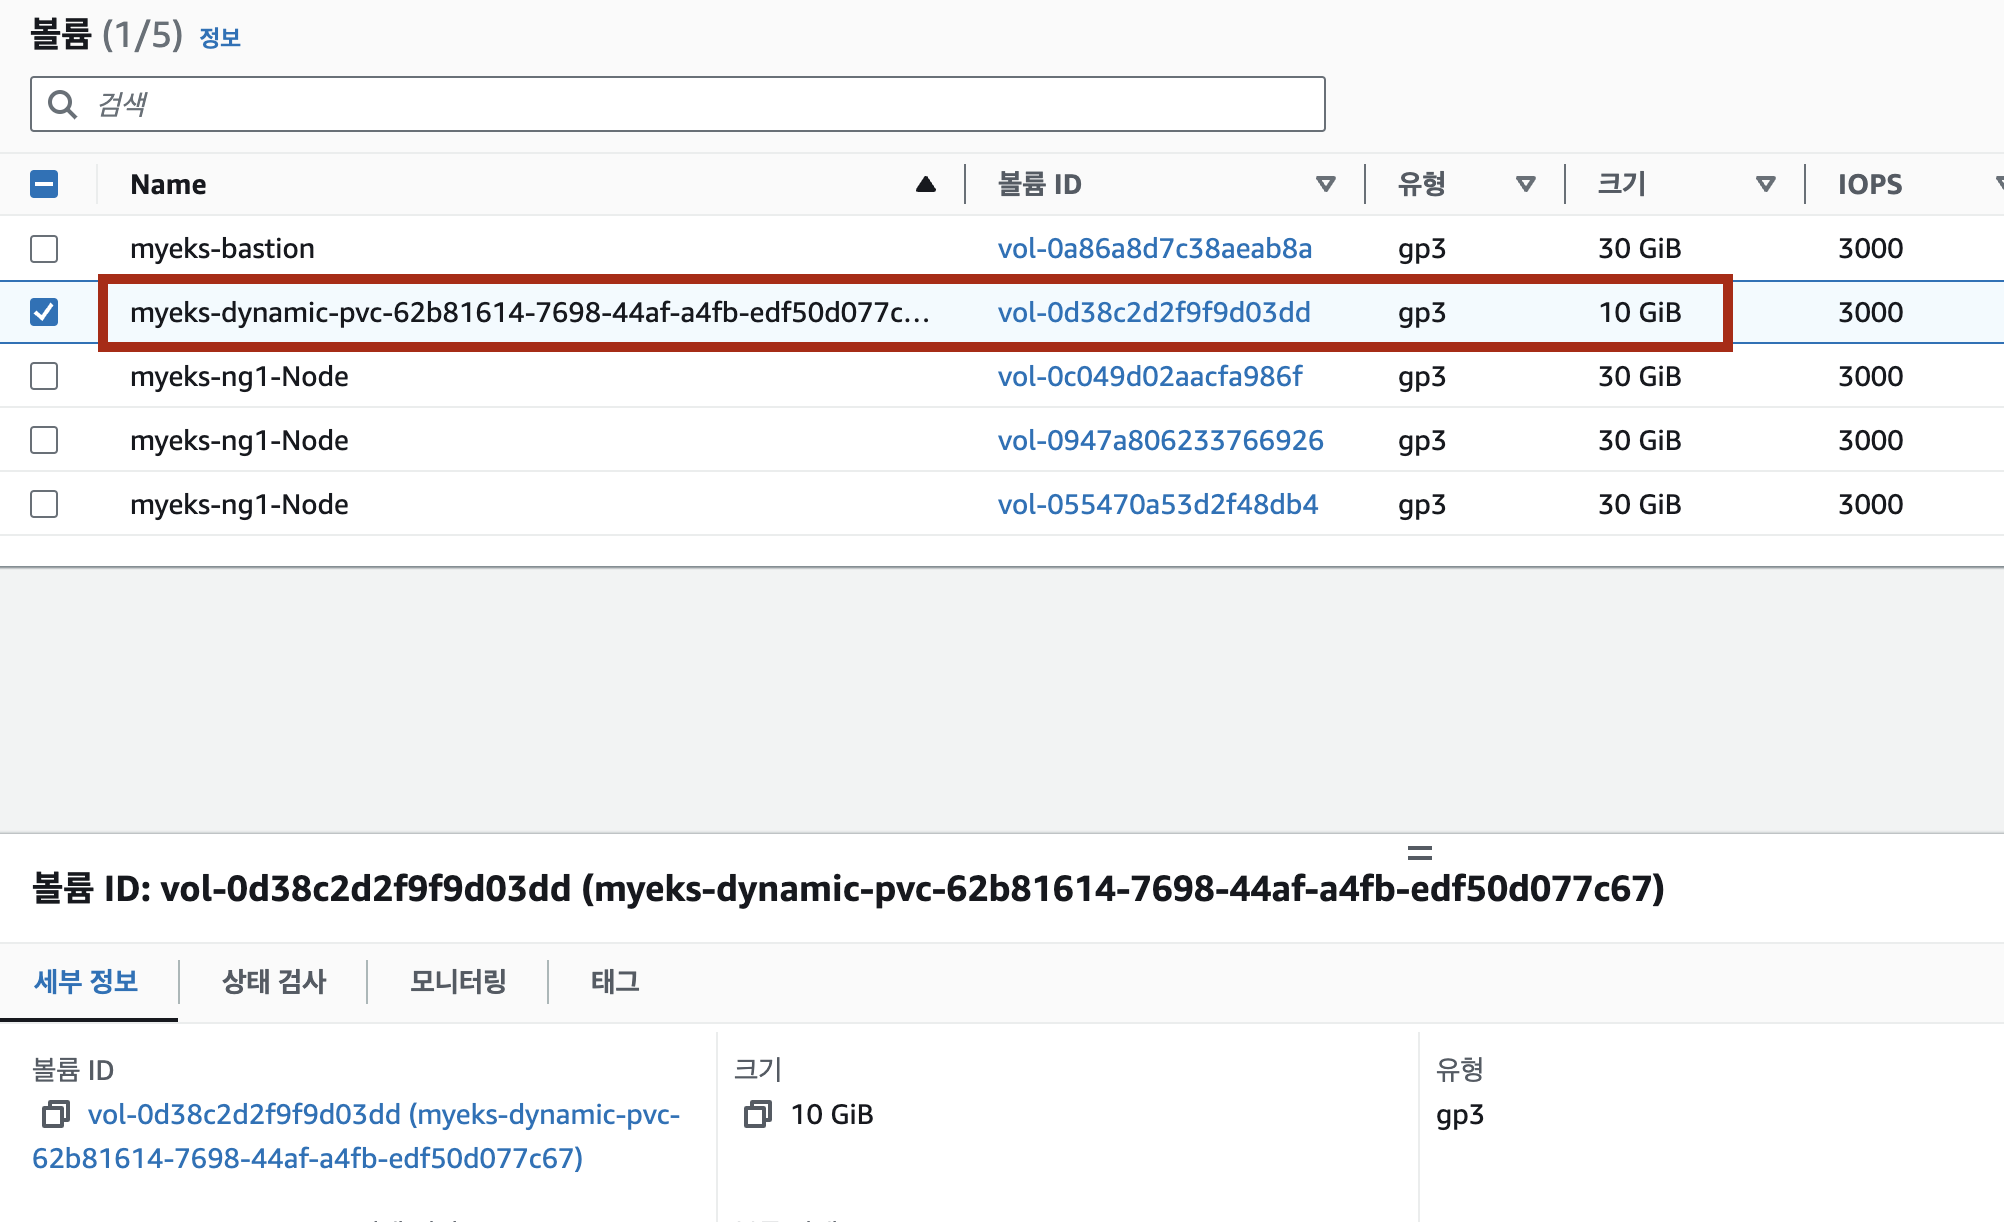The image size is (2004, 1222).
Task: Click the 정보 info link
Action: pyautogui.click(x=220, y=38)
